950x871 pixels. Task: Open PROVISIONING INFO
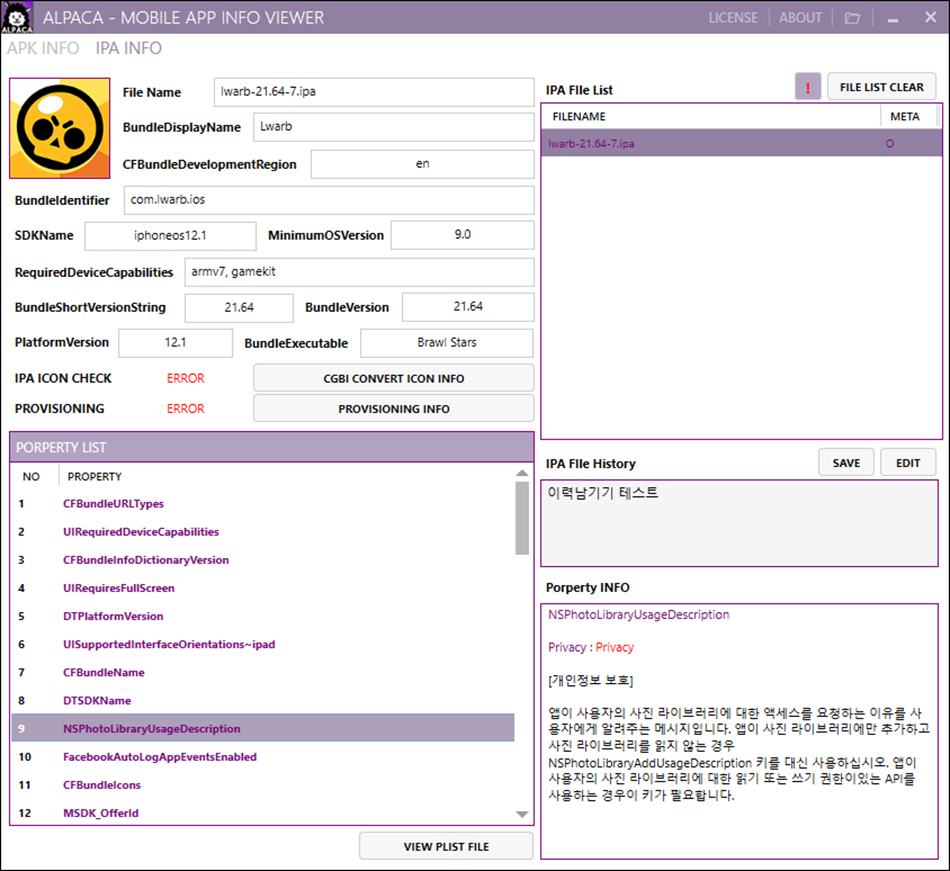pyautogui.click(x=394, y=409)
